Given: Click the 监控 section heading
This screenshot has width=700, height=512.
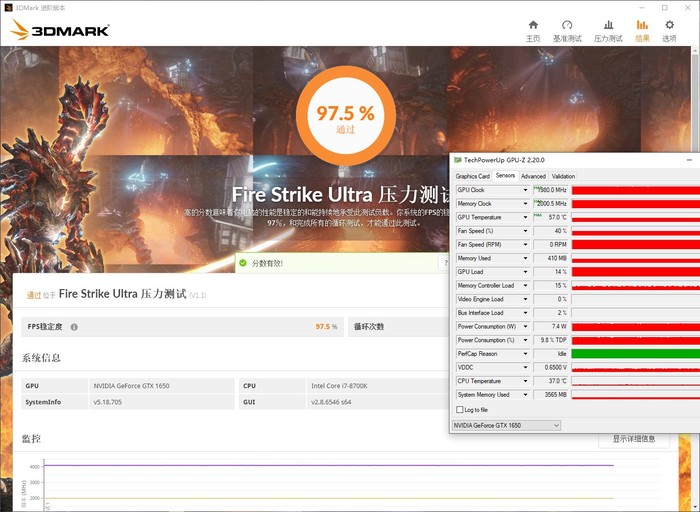Looking at the screenshot, I should tap(31, 439).
